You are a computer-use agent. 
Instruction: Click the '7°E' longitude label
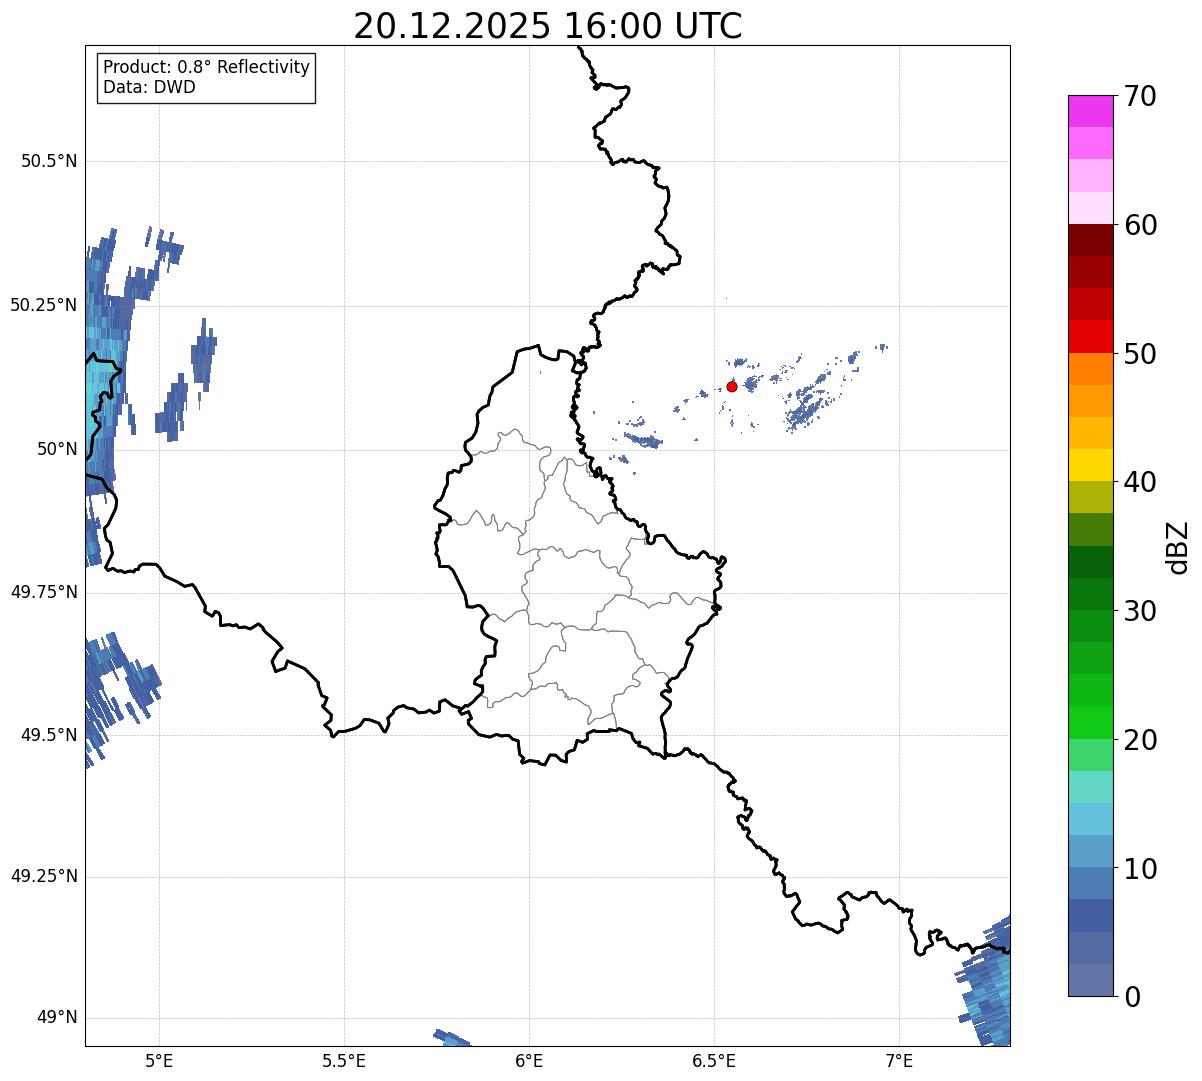pos(899,1060)
